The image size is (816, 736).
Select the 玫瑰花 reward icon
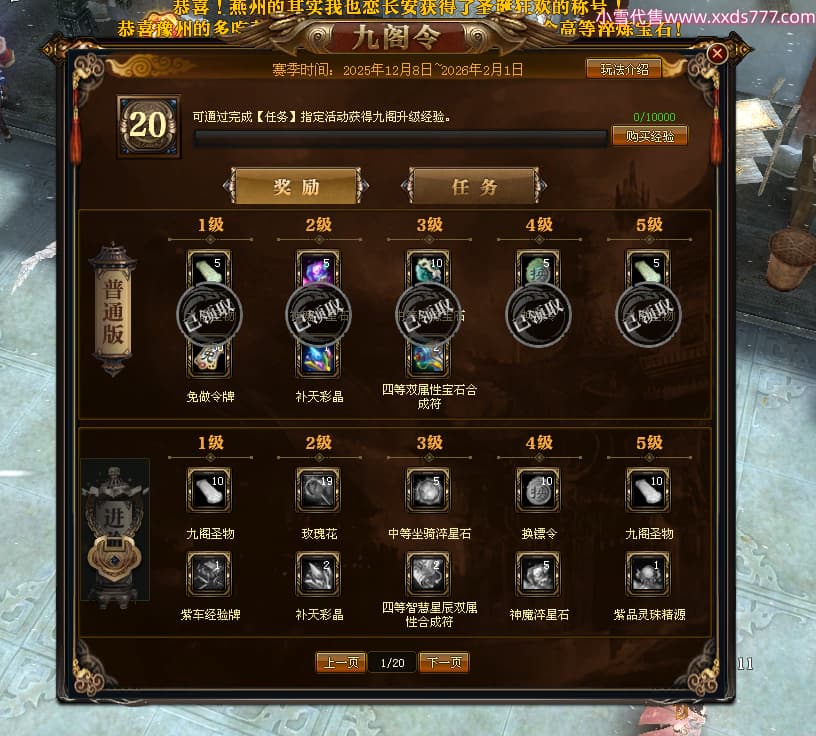pyautogui.click(x=318, y=490)
